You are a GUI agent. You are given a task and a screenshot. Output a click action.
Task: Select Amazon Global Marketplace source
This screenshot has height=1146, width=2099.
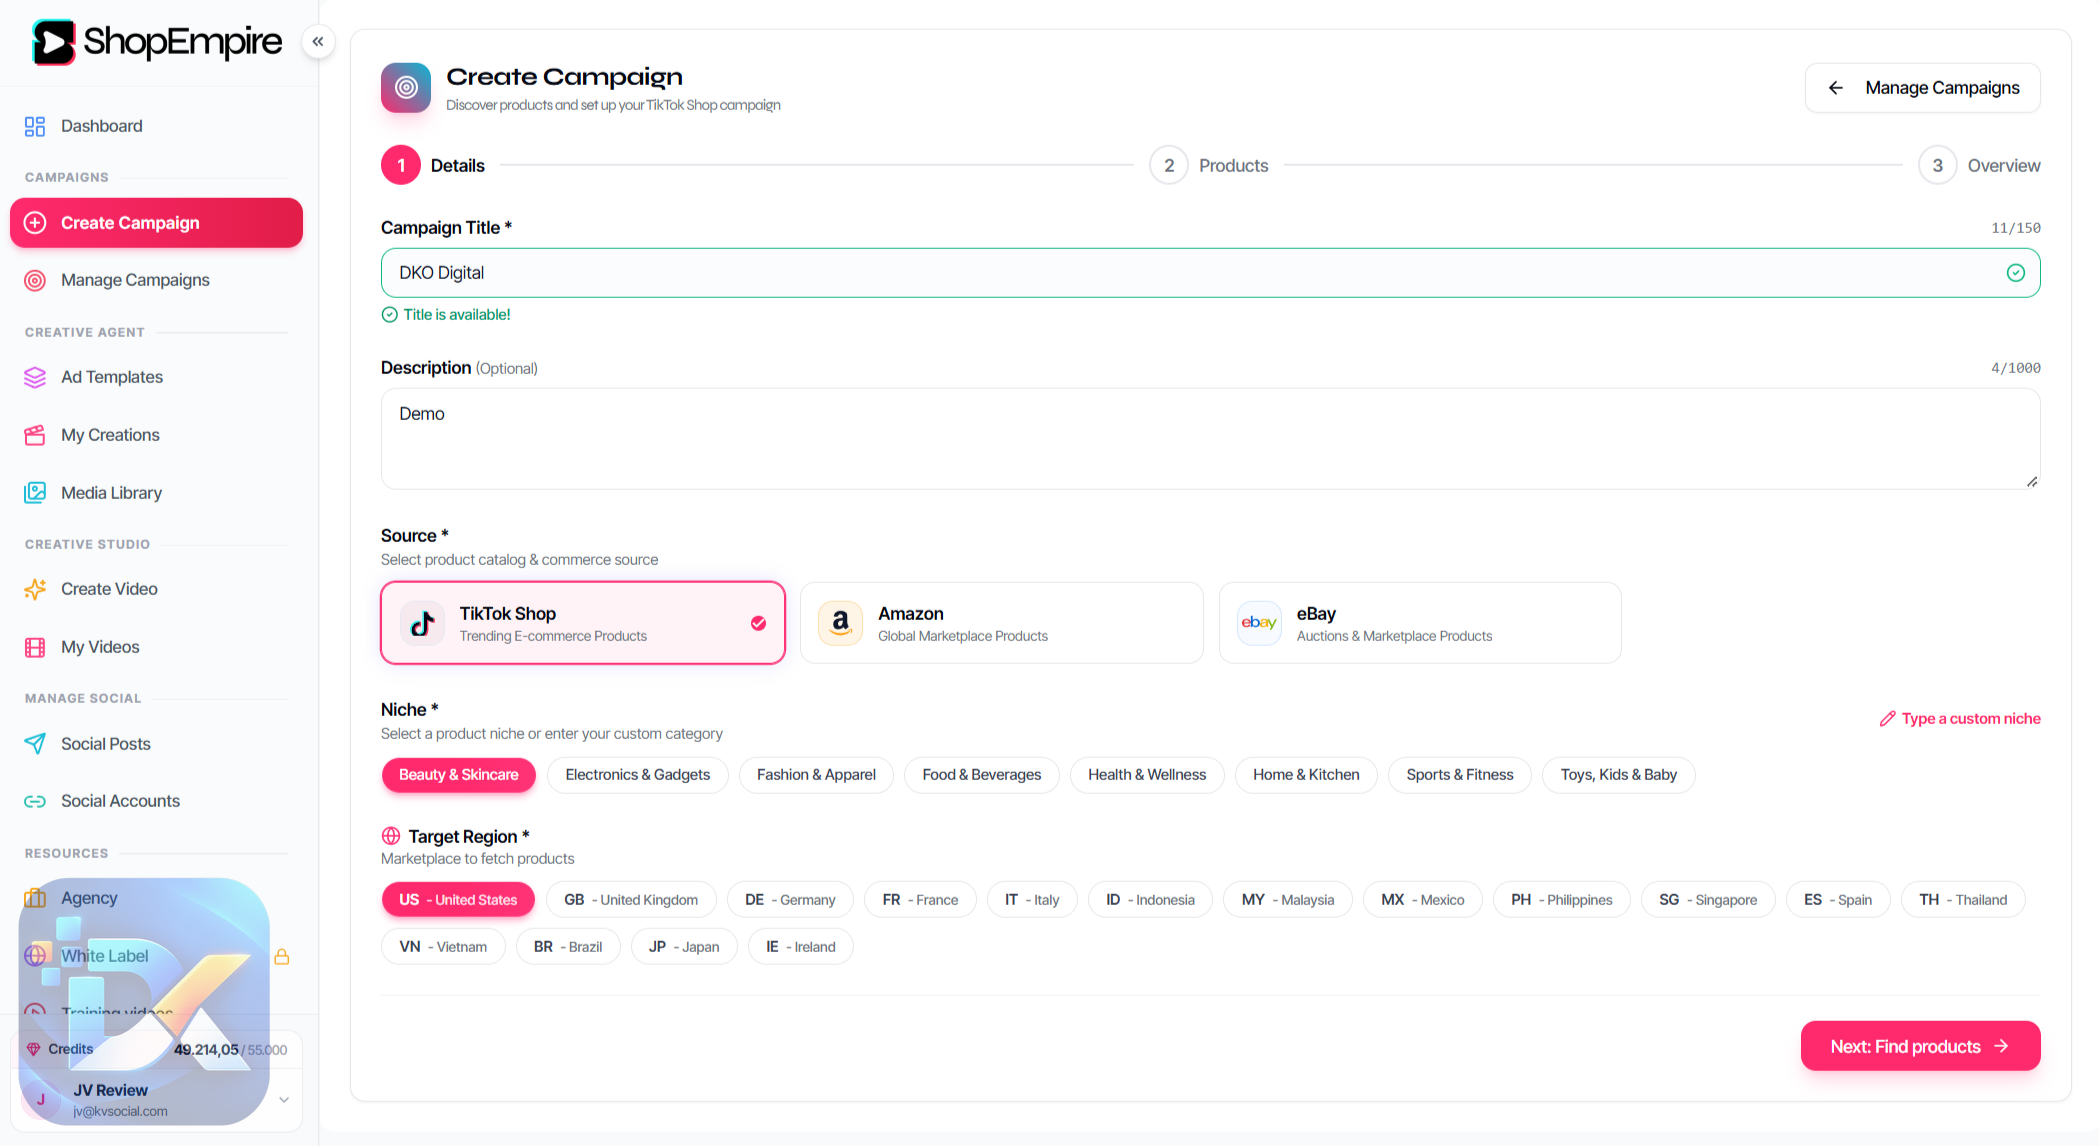coord(1002,623)
